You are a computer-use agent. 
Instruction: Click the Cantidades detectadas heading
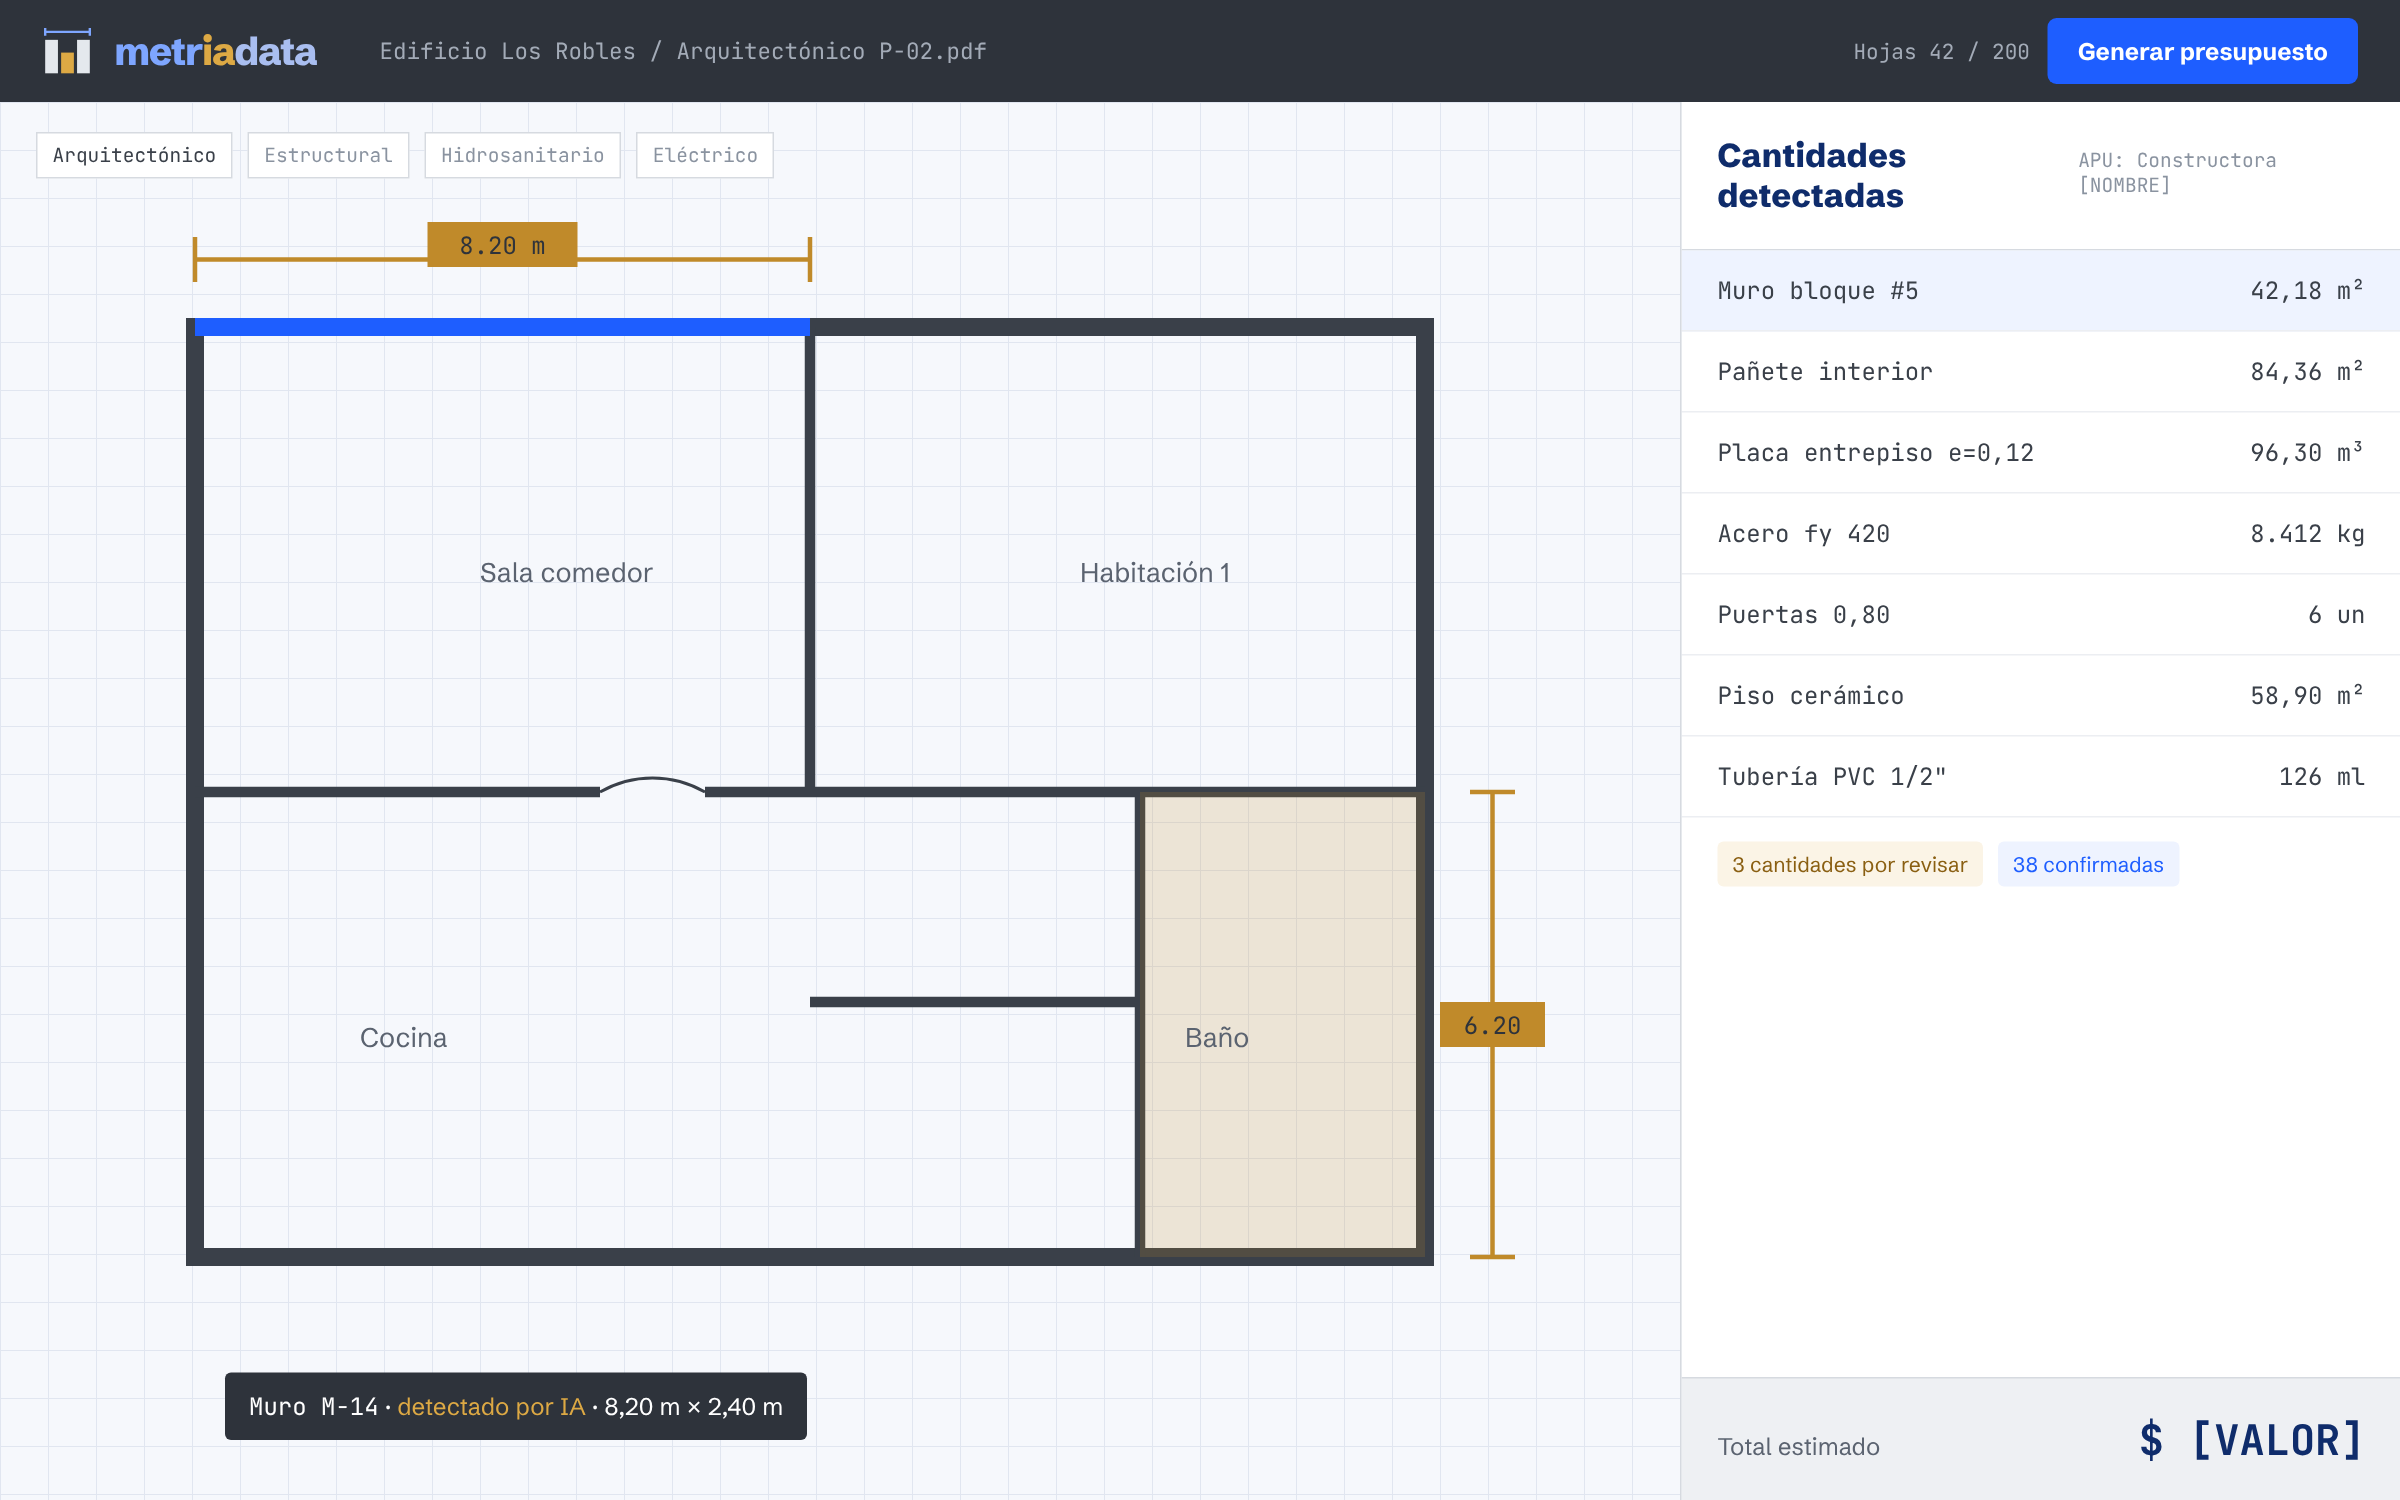[1811, 175]
